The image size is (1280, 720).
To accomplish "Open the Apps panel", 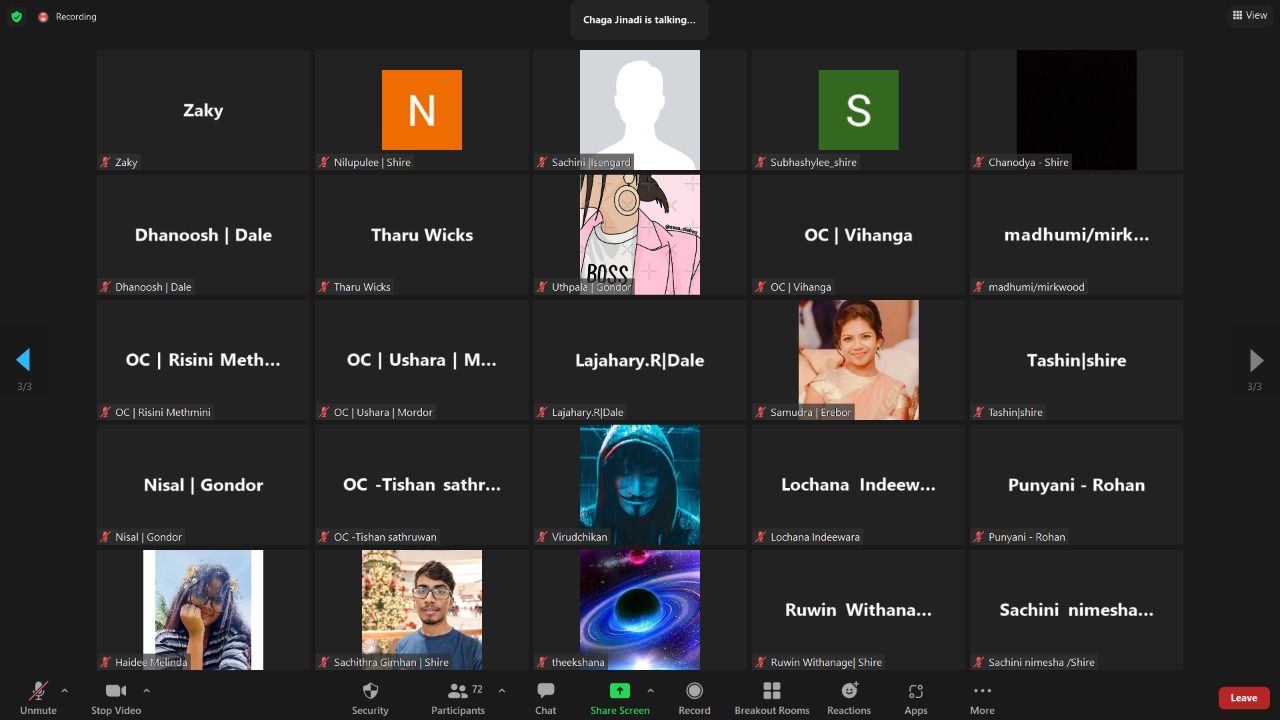I will pos(915,697).
